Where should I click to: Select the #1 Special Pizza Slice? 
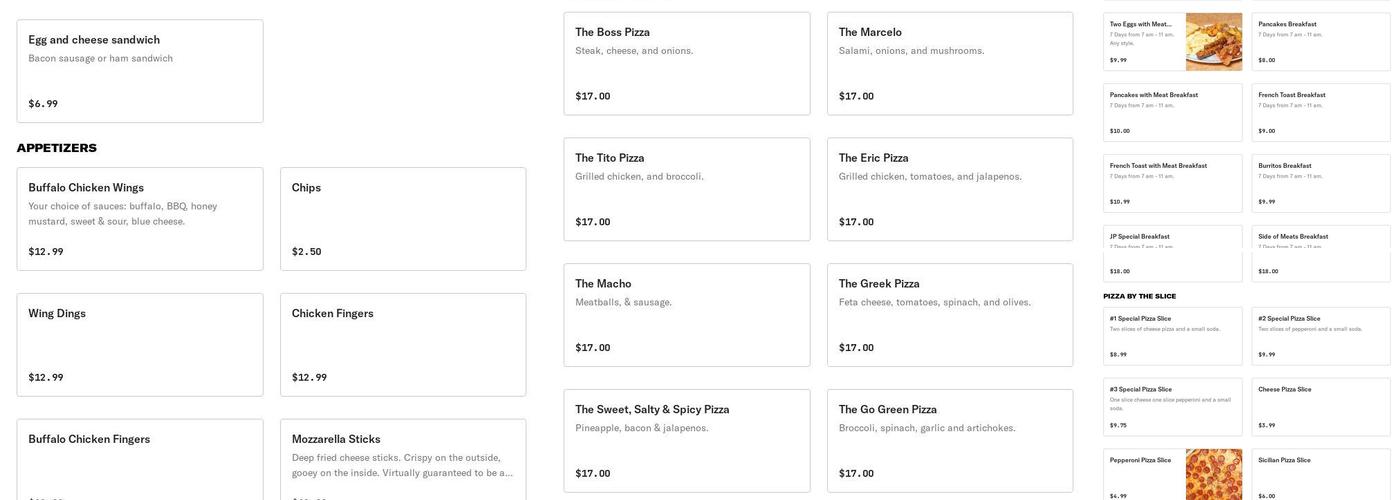[1172, 336]
